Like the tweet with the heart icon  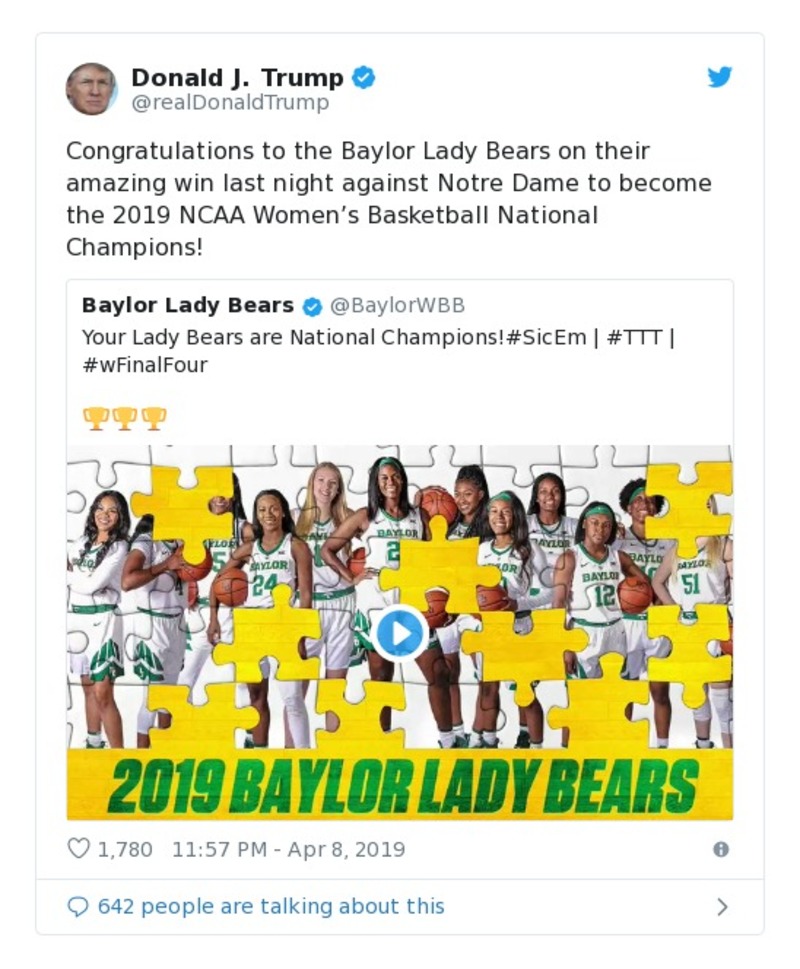click(x=78, y=850)
